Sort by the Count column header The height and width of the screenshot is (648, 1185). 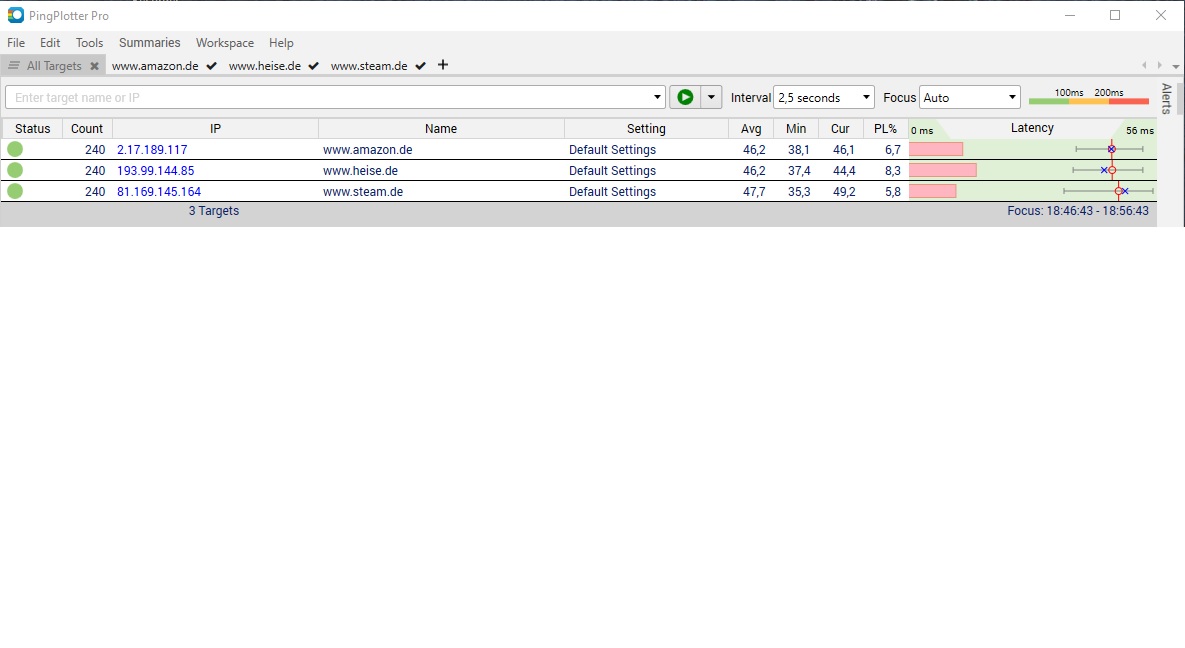click(87, 129)
